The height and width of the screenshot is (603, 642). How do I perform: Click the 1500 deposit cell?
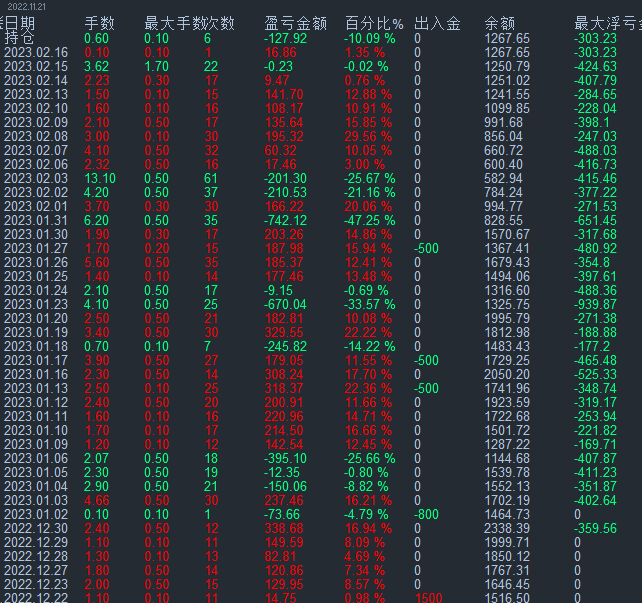[428, 598]
